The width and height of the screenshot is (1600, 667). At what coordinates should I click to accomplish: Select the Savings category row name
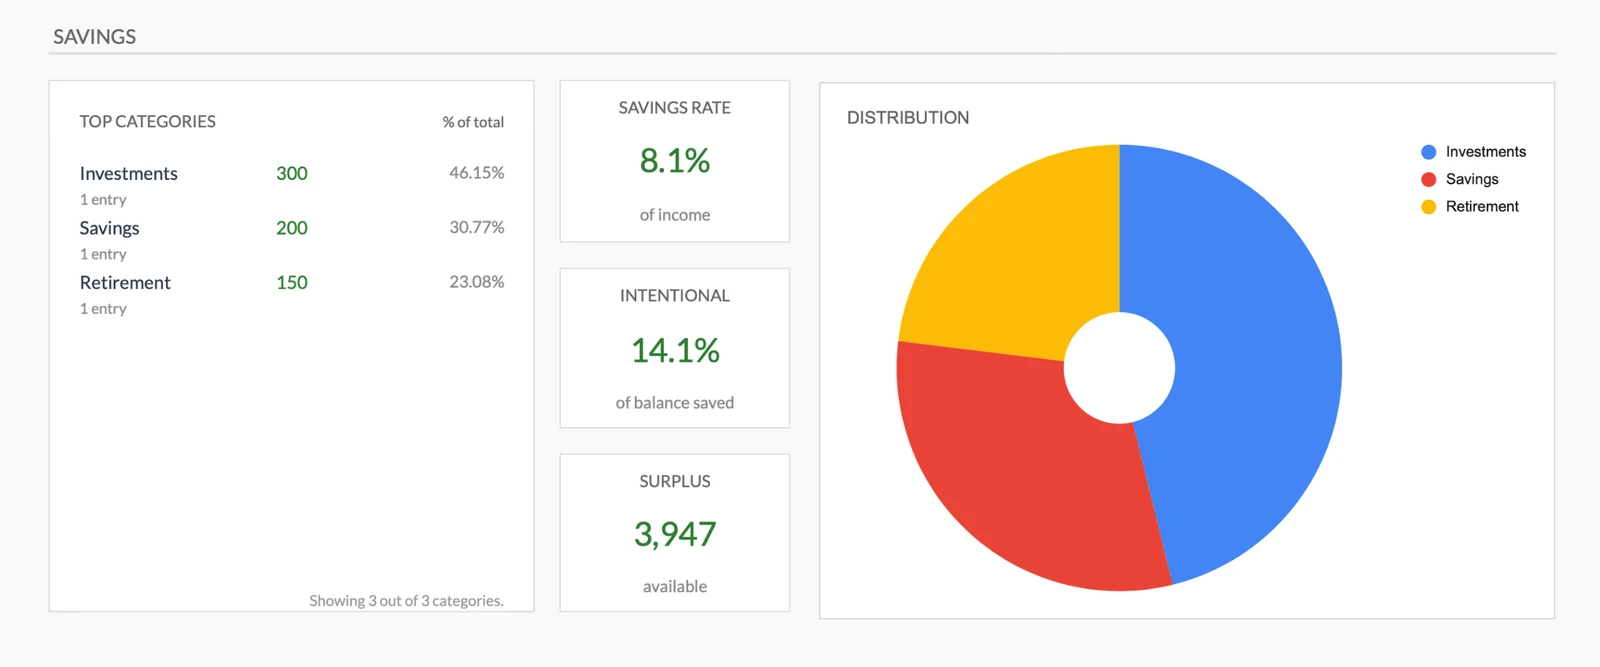(x=109, y=228)
